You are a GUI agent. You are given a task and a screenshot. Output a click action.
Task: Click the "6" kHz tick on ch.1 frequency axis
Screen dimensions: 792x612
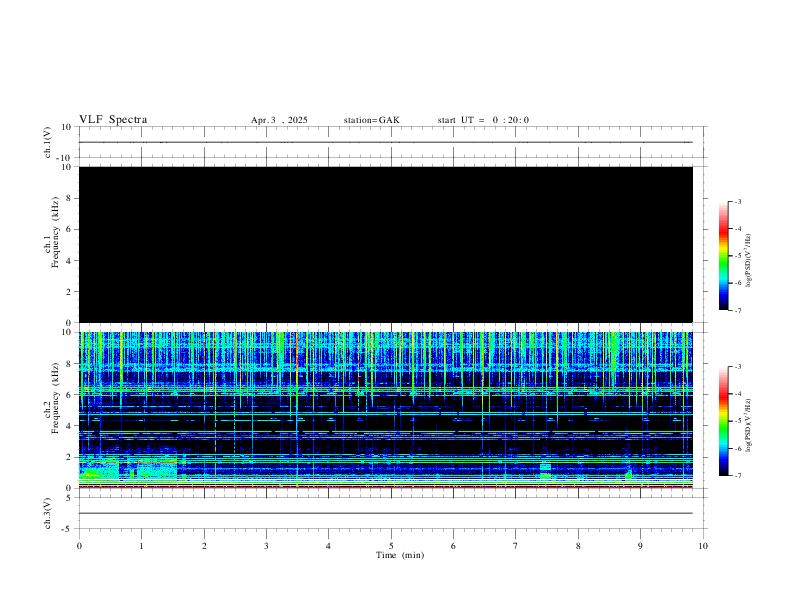click(69, 229)
